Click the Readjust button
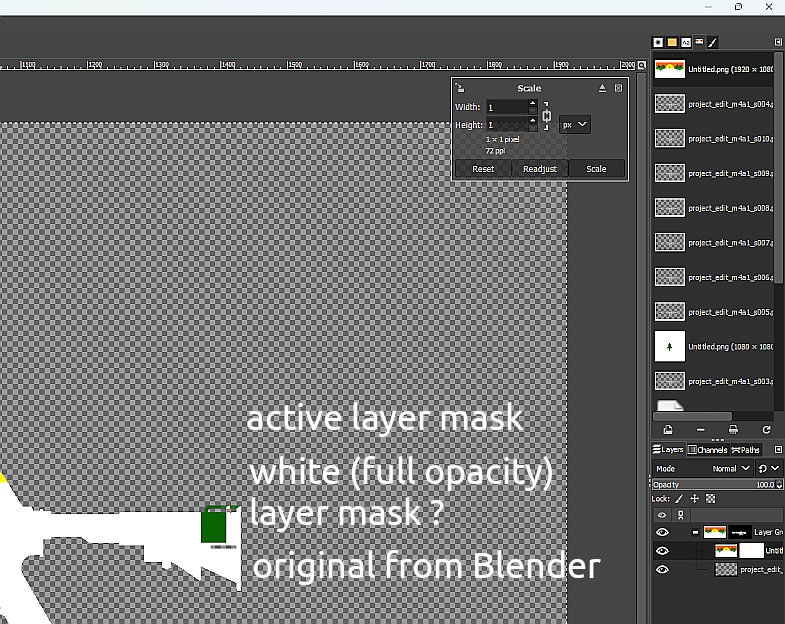Image resolution: width=785 pixels, height=624 pixels. point(540,169)
